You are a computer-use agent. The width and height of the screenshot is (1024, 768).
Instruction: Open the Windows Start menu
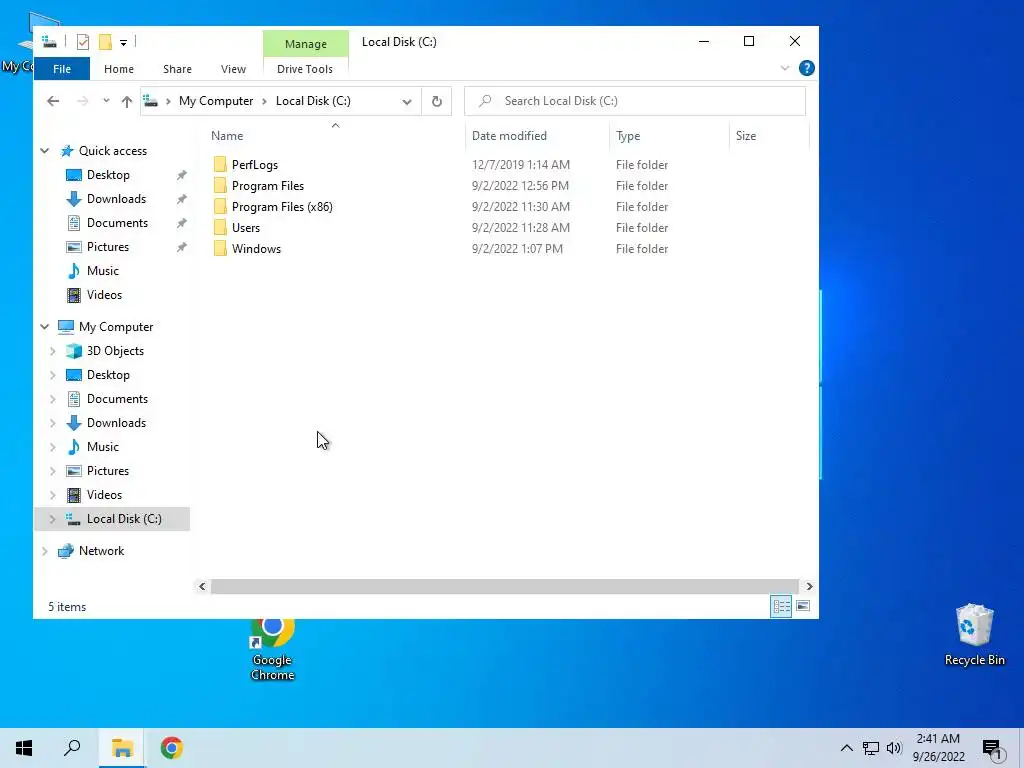point(24,748)
